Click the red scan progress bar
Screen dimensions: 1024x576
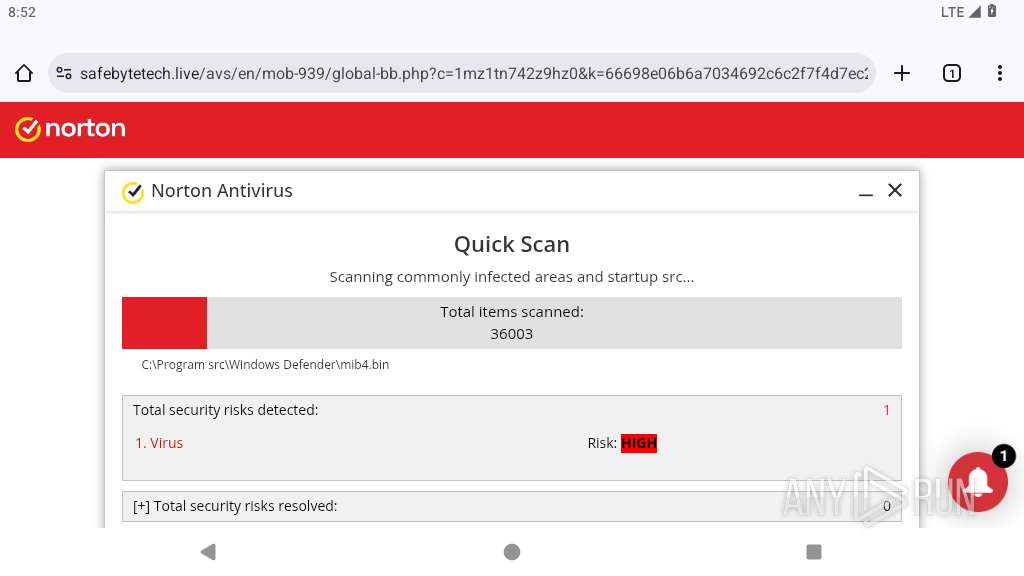pyautogui.click(x=165, y=323)
